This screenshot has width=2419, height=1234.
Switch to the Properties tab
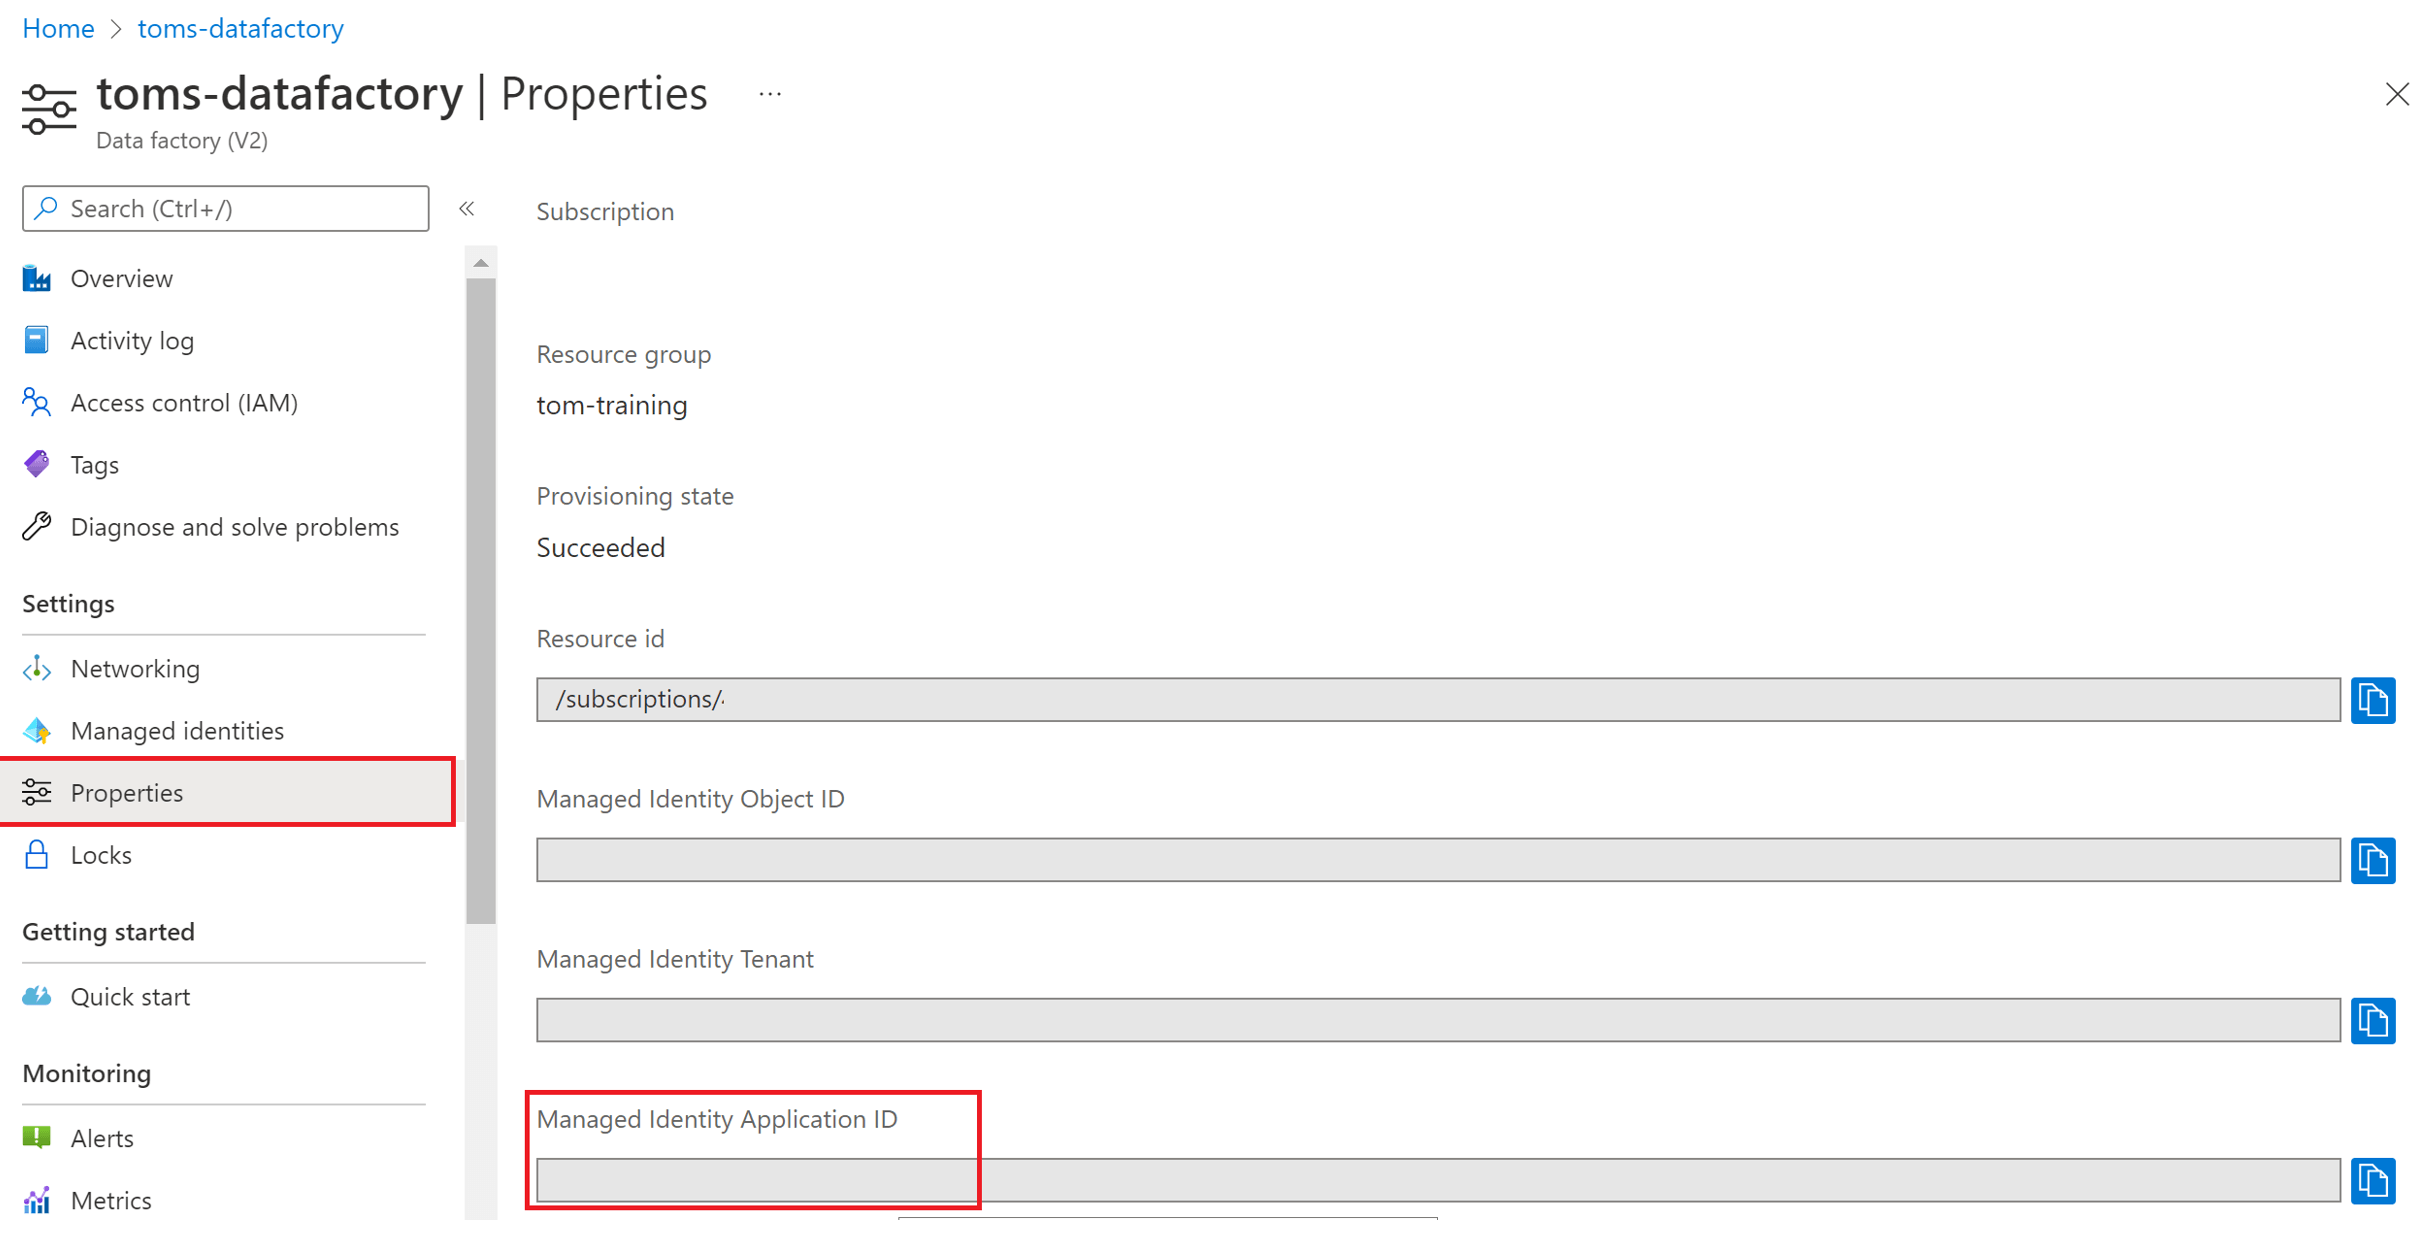tap(127, 792)
